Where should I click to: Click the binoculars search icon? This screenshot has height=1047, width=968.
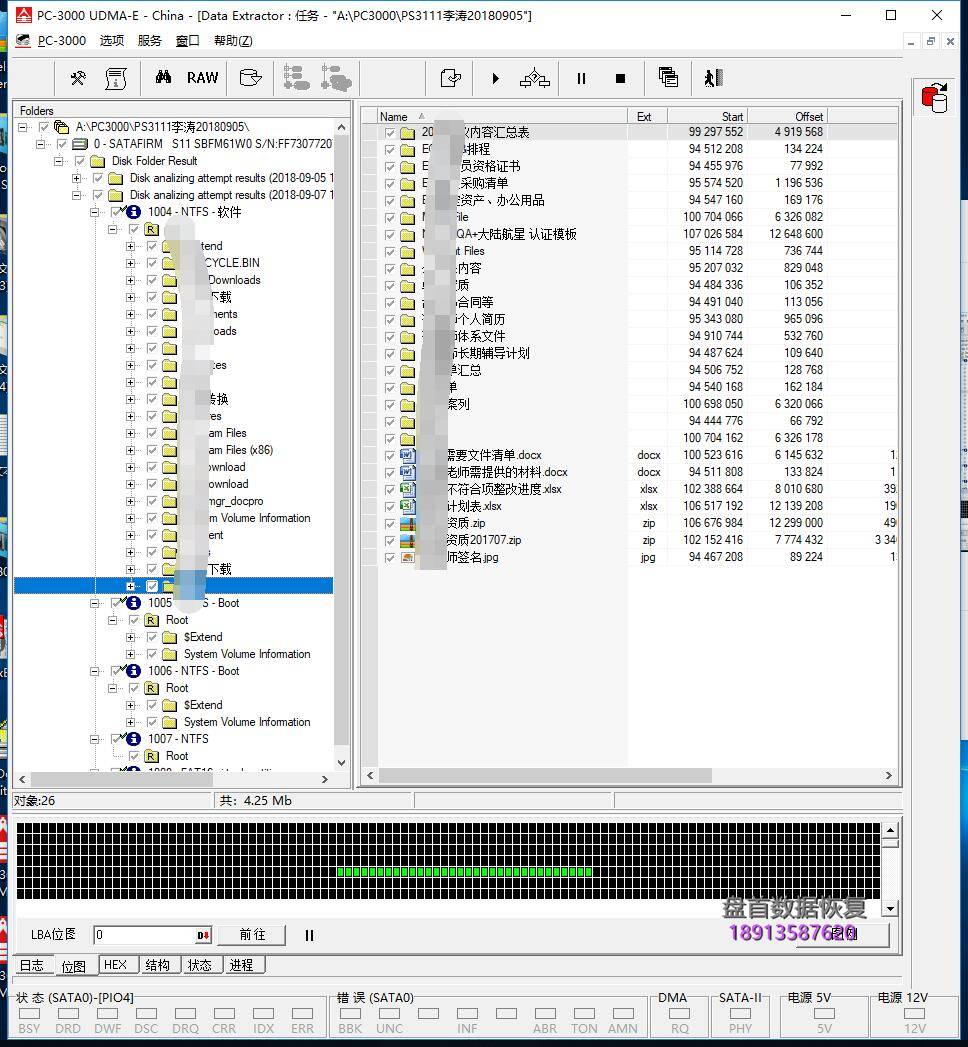click(x=163, y=78)
